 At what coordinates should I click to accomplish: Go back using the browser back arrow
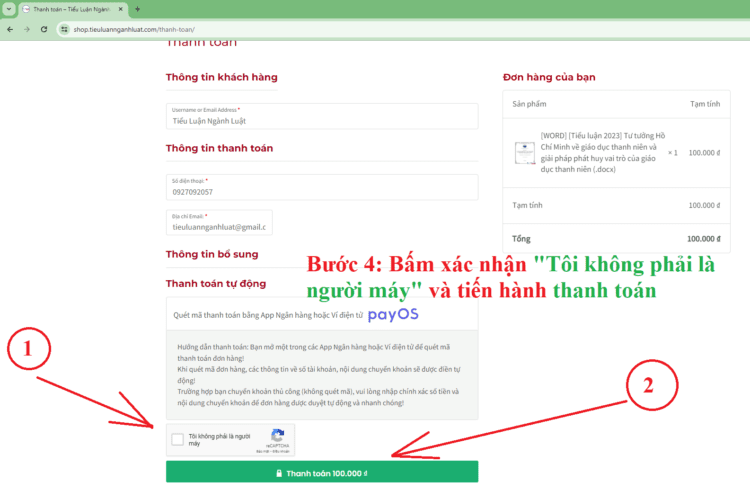pos(9,29)
